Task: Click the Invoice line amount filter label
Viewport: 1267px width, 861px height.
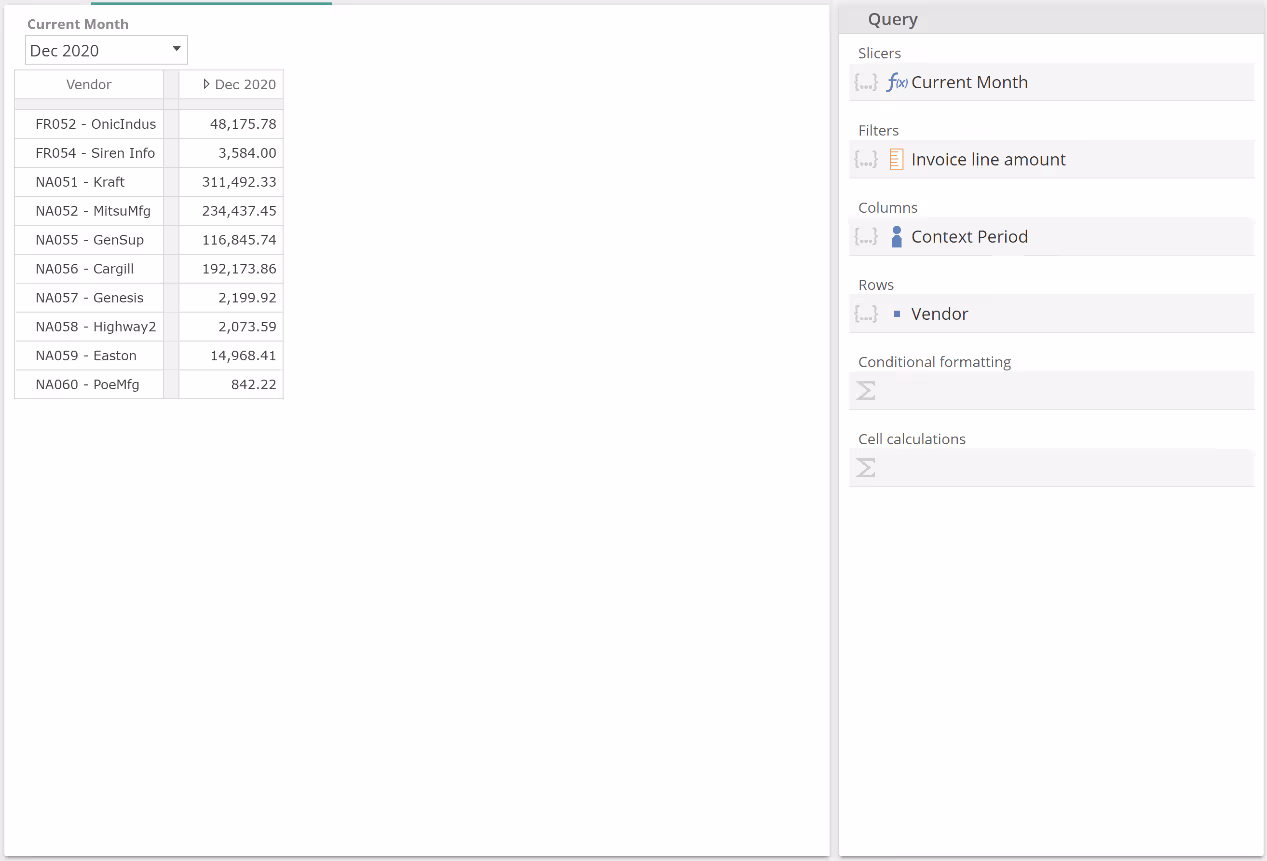Action: [x=988, y=160]
